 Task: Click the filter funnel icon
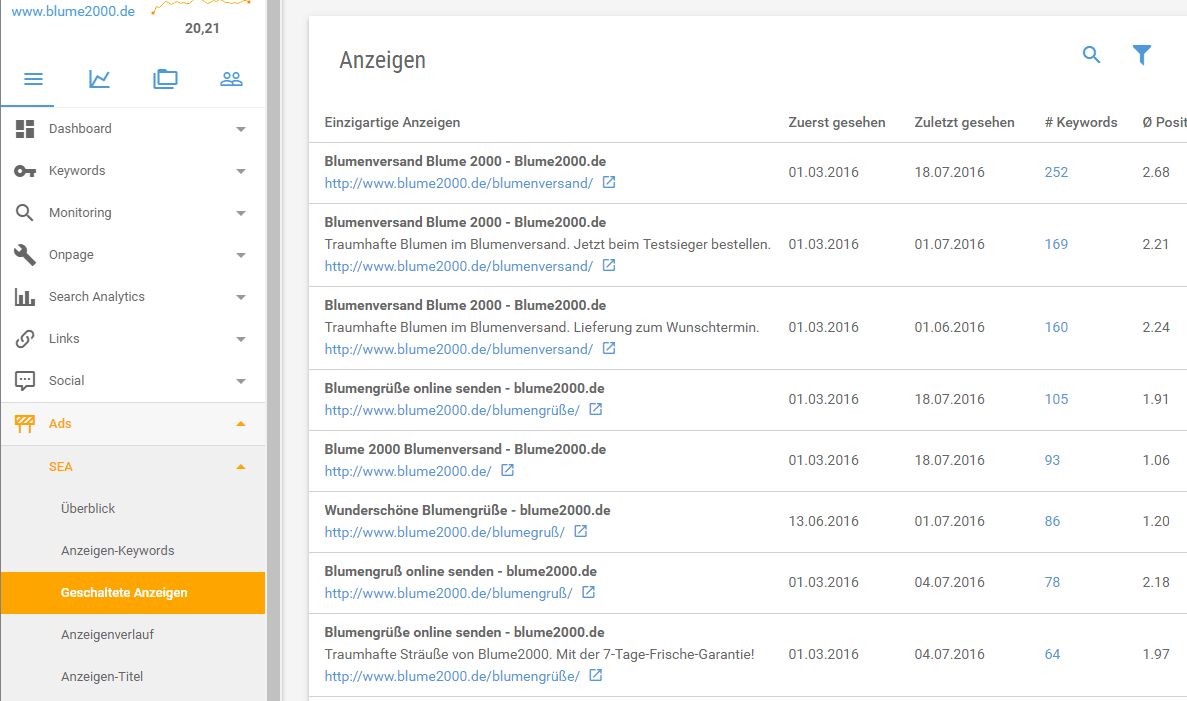tap(1142, 55)
